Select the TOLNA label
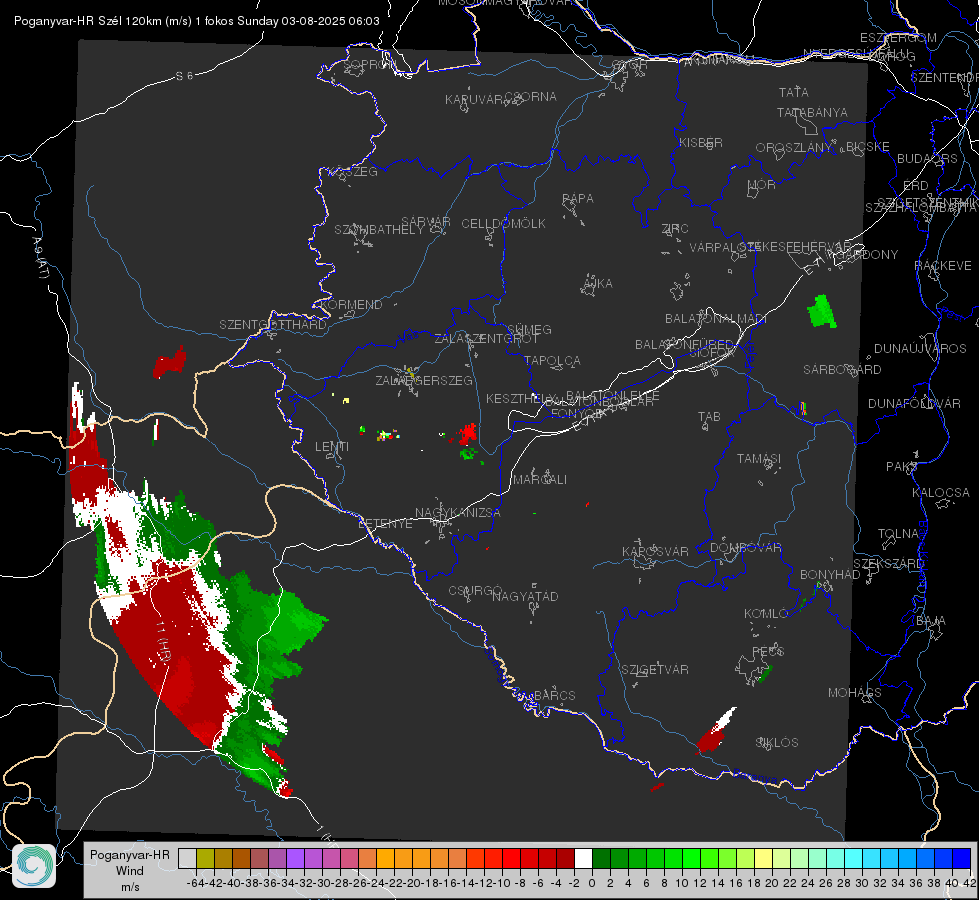Screen dimensions: 979x900 click(898, 533)
